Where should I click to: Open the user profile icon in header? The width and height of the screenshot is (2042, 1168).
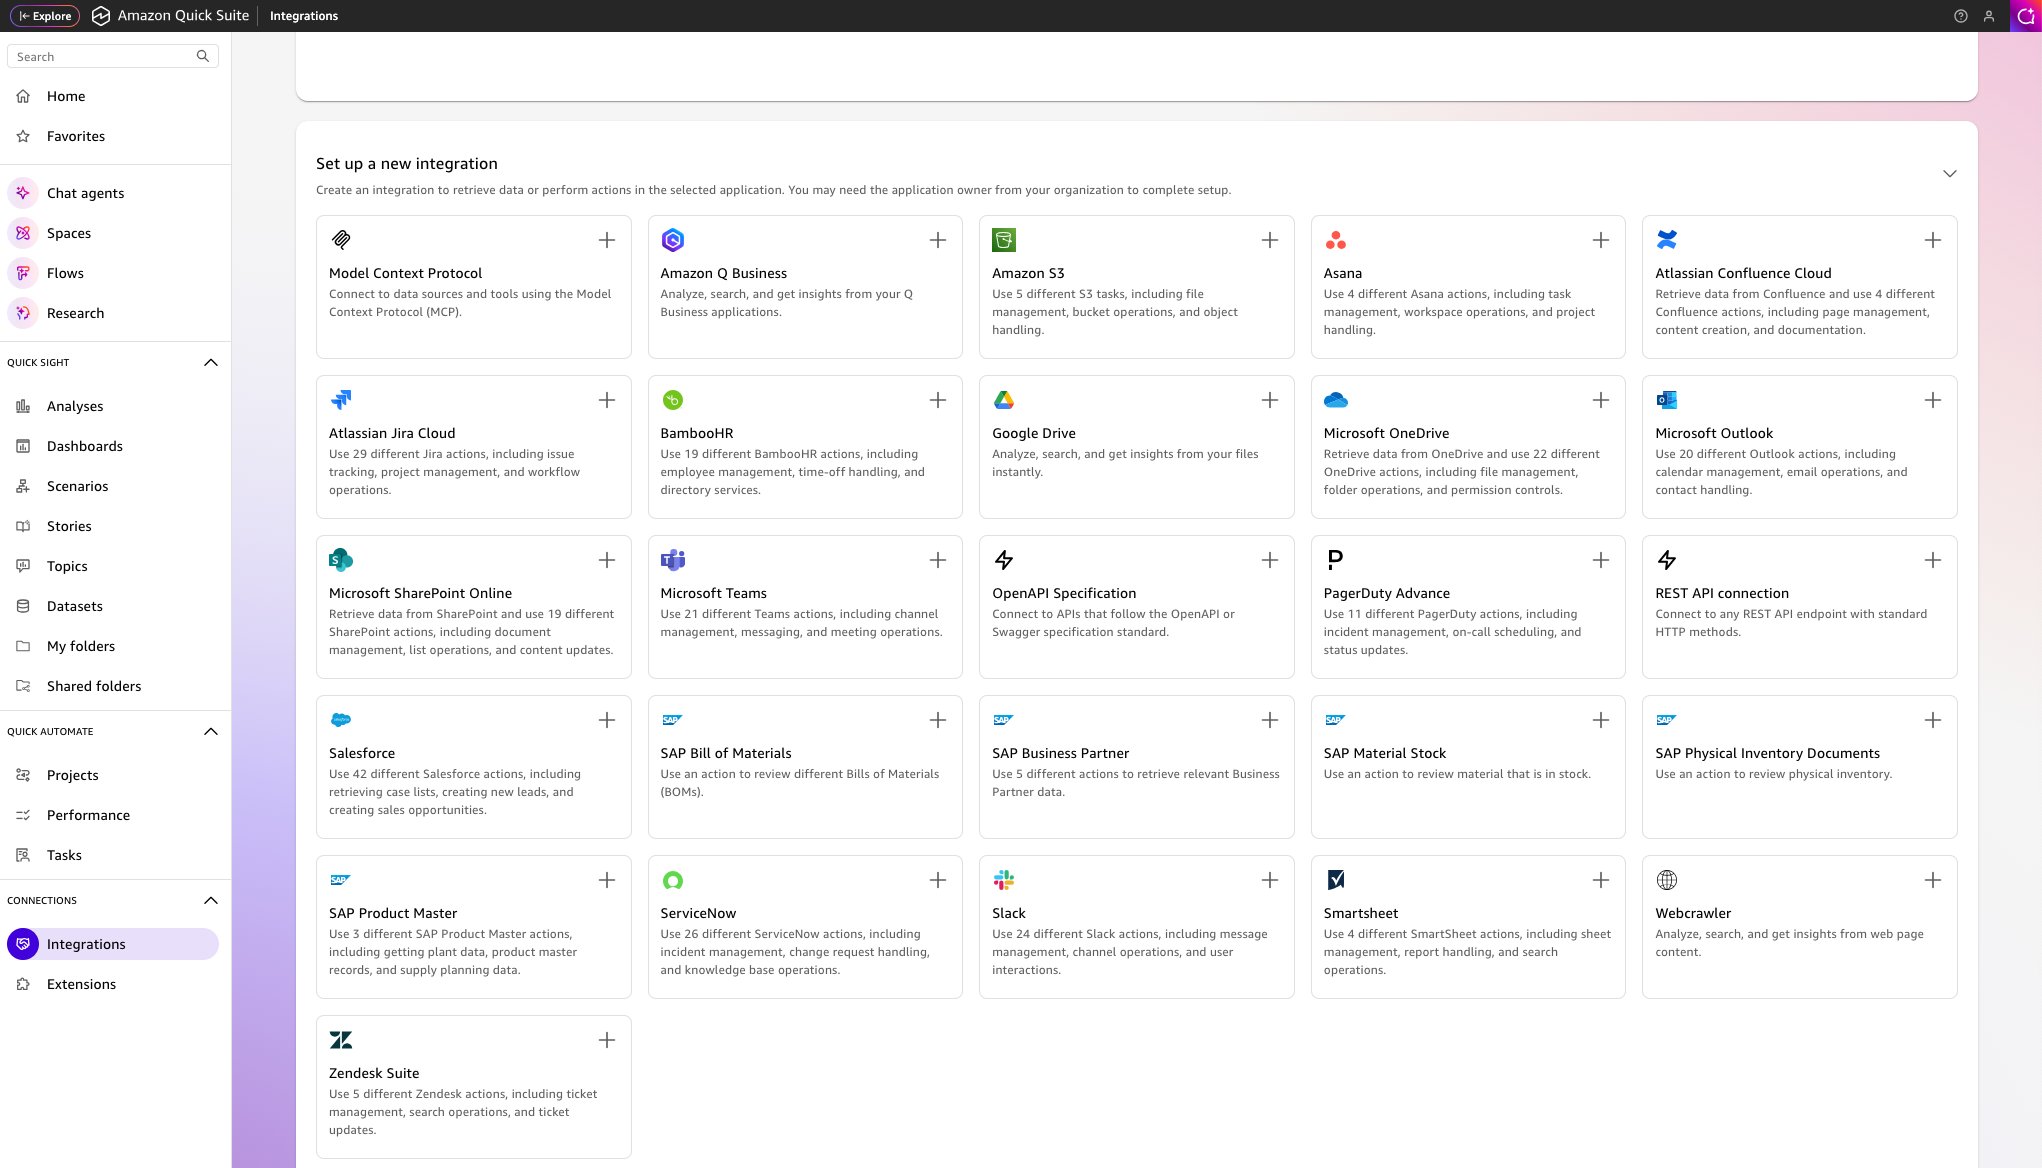pos(1989,16)
